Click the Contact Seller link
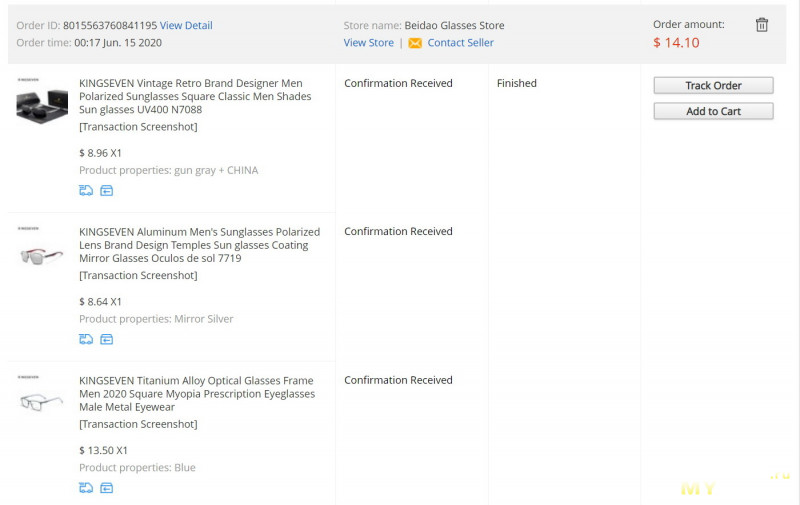800x505 pixels. pyautogui.click(x=460, y=43)
